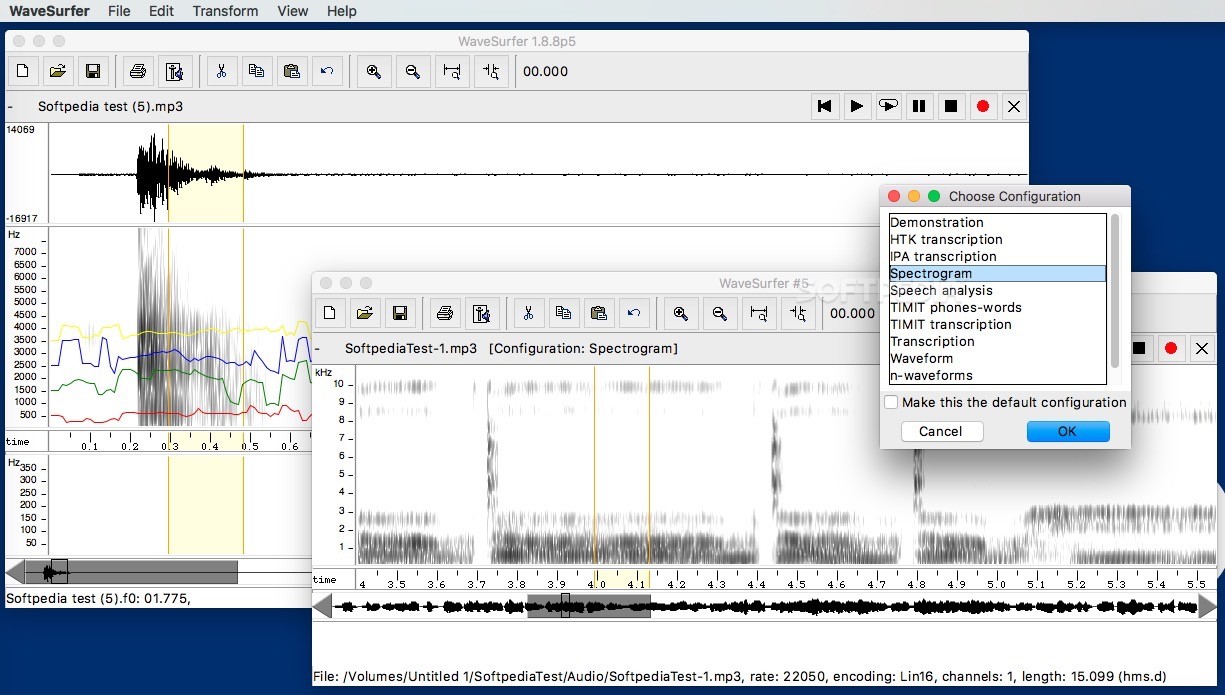Collapse SoftpediaTest-1.mp3 panel with minus
Screen dimensions: 1225x695
[317, 349]
